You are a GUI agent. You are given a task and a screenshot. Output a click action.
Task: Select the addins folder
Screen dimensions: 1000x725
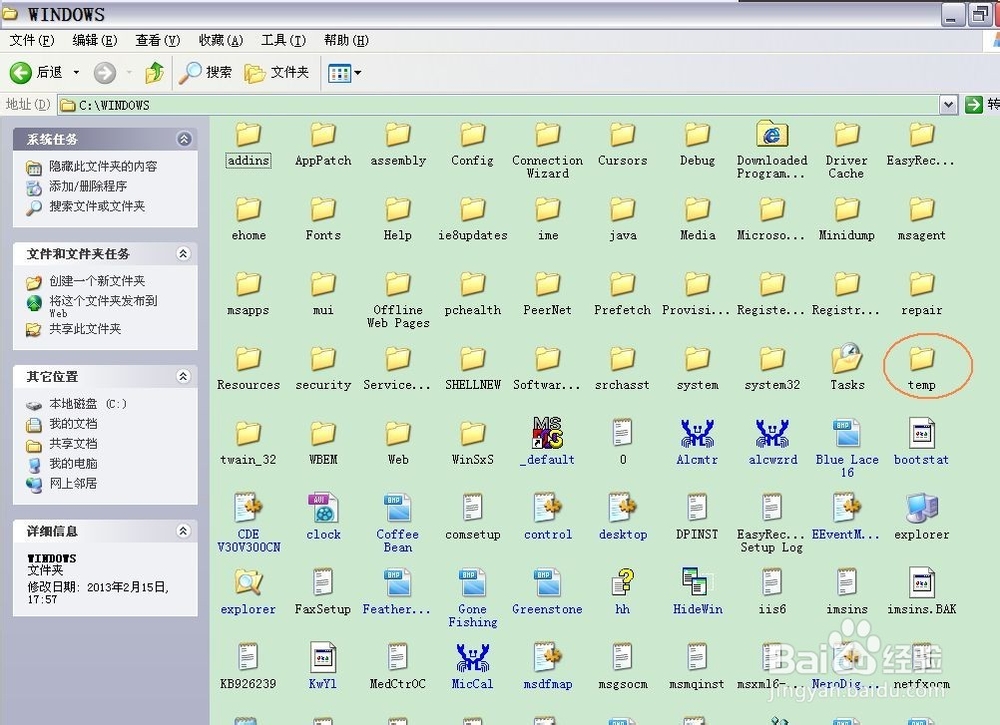249,145
